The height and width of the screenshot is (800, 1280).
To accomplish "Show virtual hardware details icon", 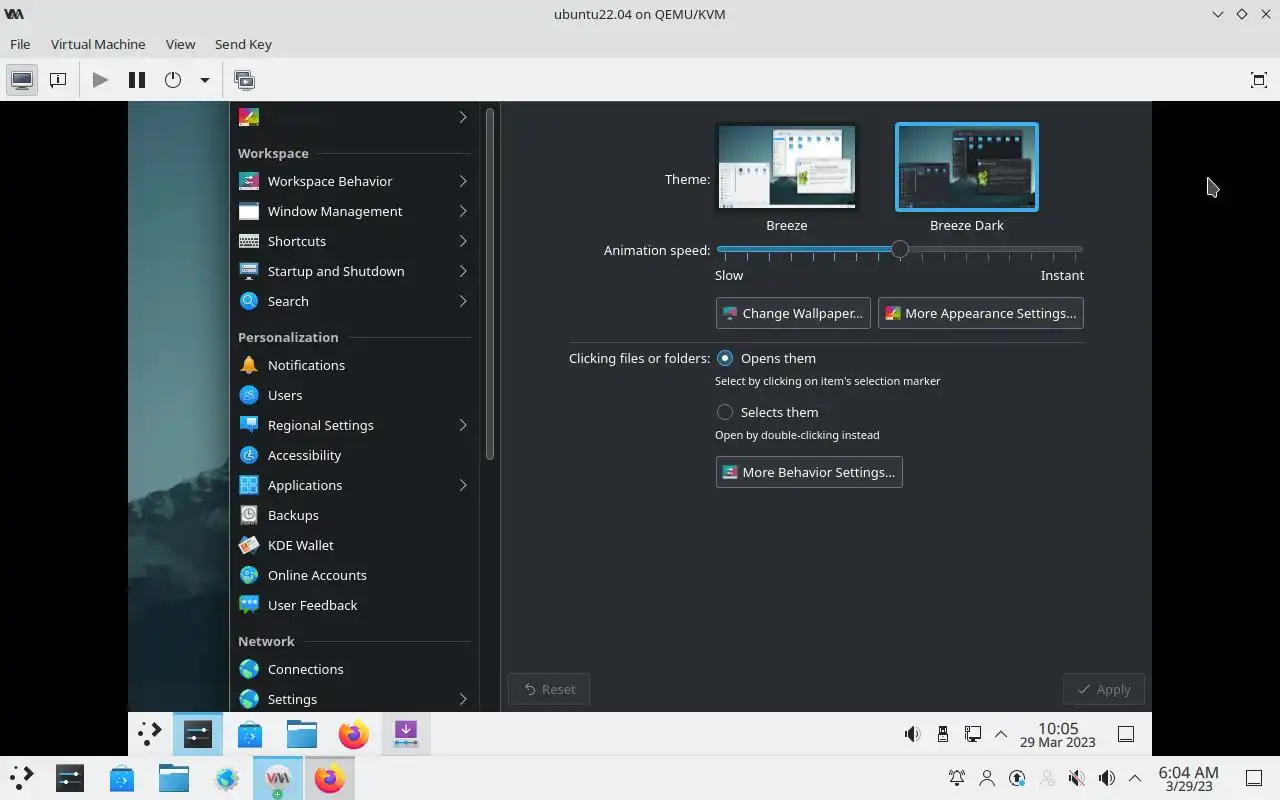I will tap(58, 80).
